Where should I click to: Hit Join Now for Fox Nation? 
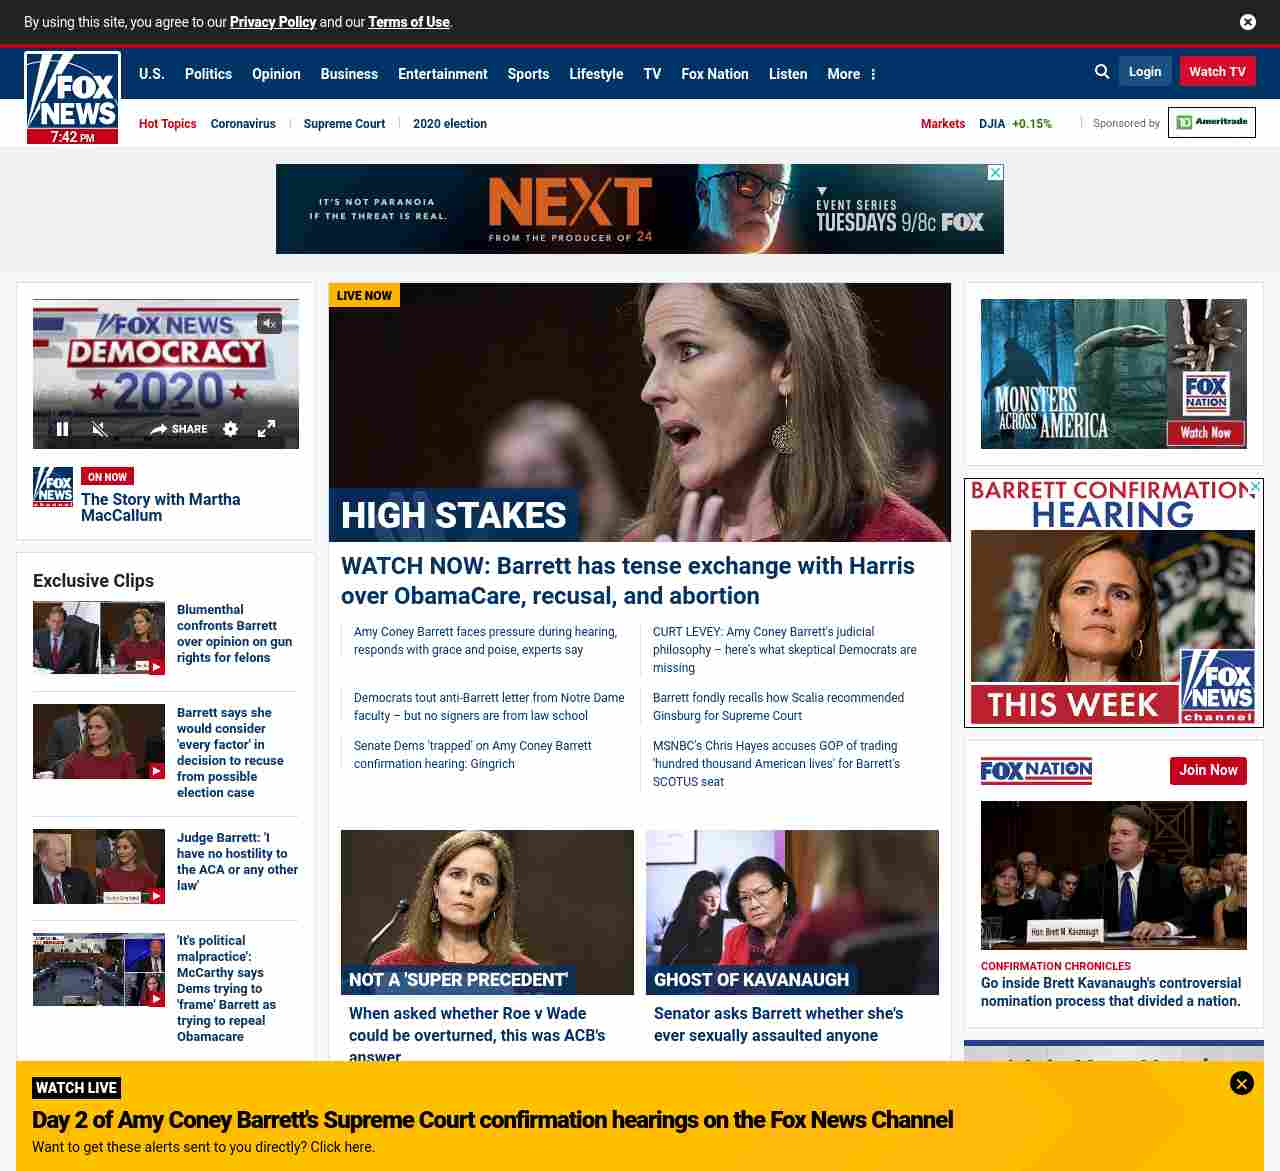[x=1207, y=770]
